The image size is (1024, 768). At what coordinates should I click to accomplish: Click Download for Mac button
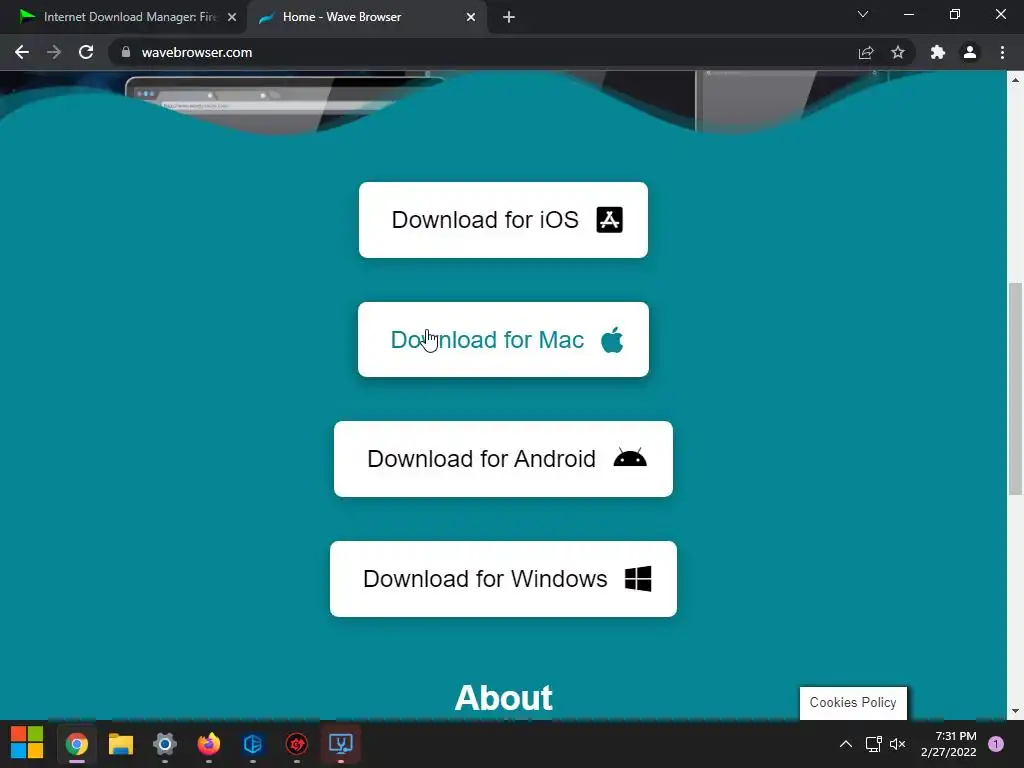(504, 340)
